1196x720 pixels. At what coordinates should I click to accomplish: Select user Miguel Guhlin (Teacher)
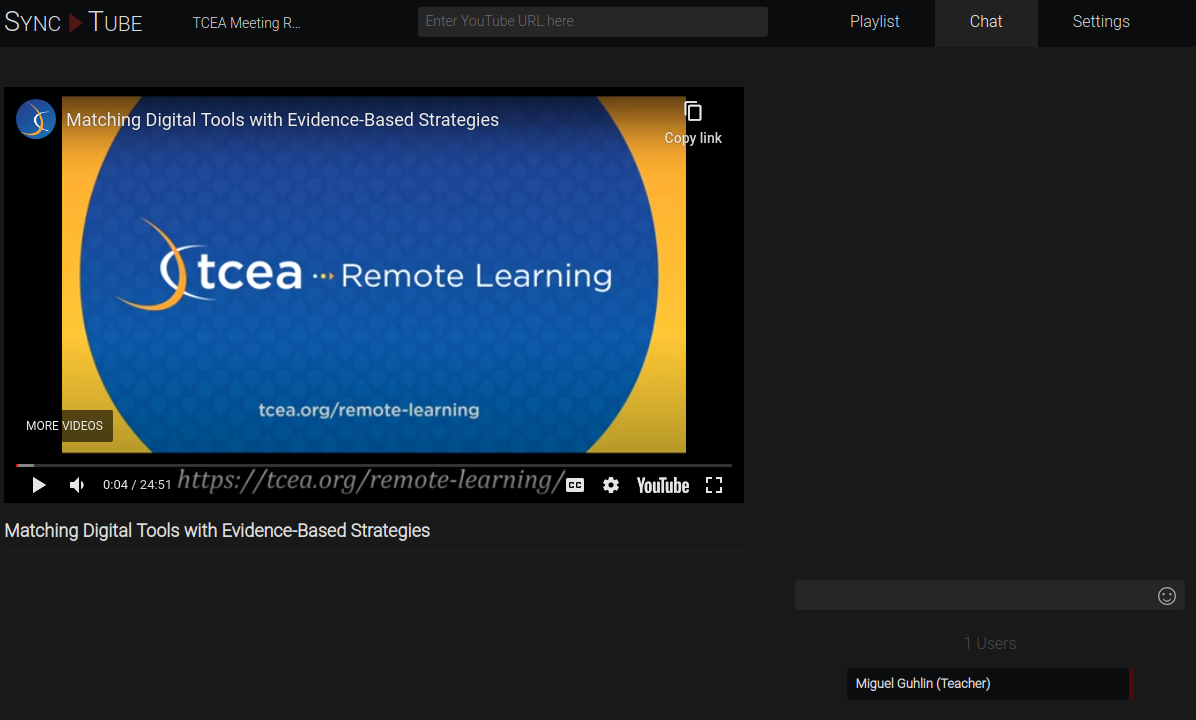click(990, 683)
